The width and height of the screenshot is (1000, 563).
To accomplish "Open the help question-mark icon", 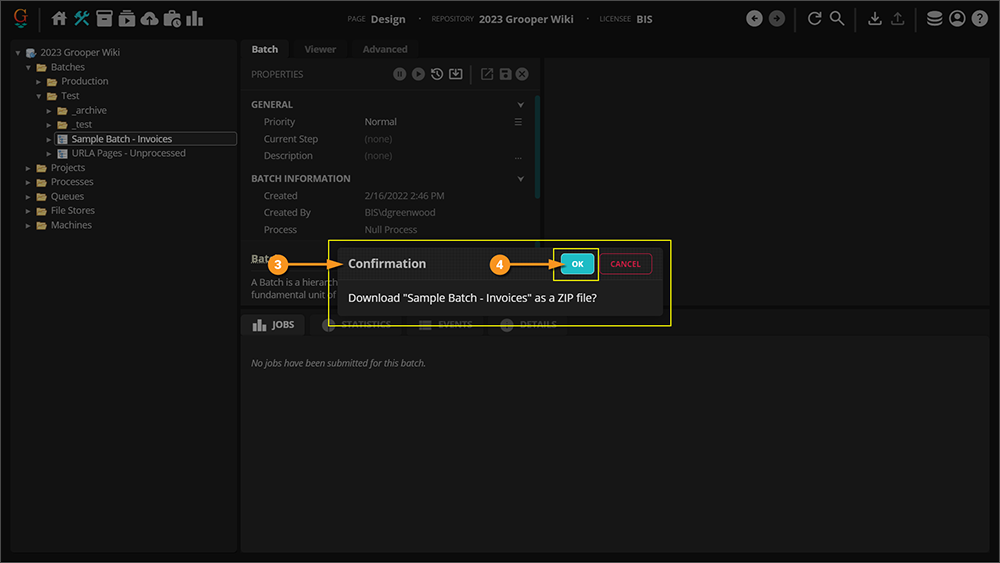I will (980, 18).
